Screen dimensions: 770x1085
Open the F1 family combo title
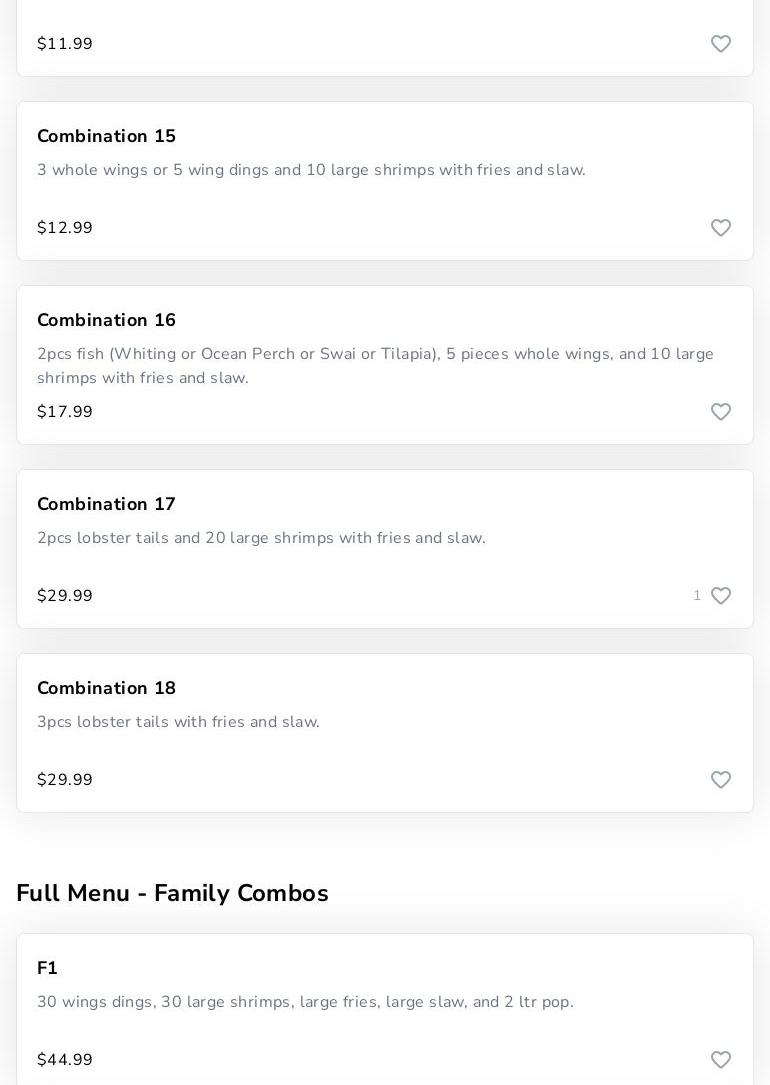pyautogui.click(x=47, y=968)
